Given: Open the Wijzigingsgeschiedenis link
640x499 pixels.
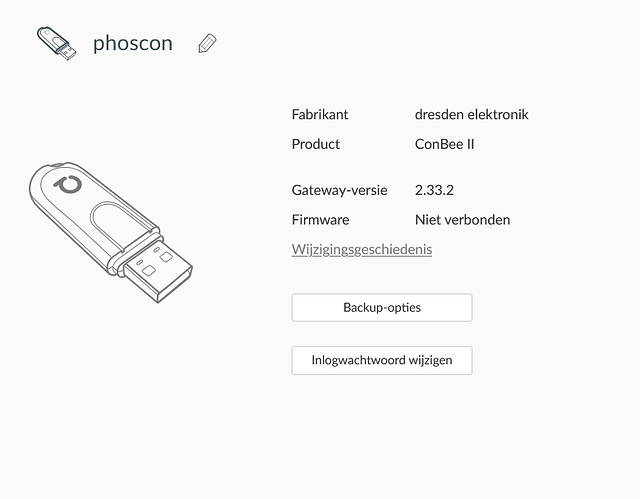Looking at the screenshot, I should click(362, 249).
